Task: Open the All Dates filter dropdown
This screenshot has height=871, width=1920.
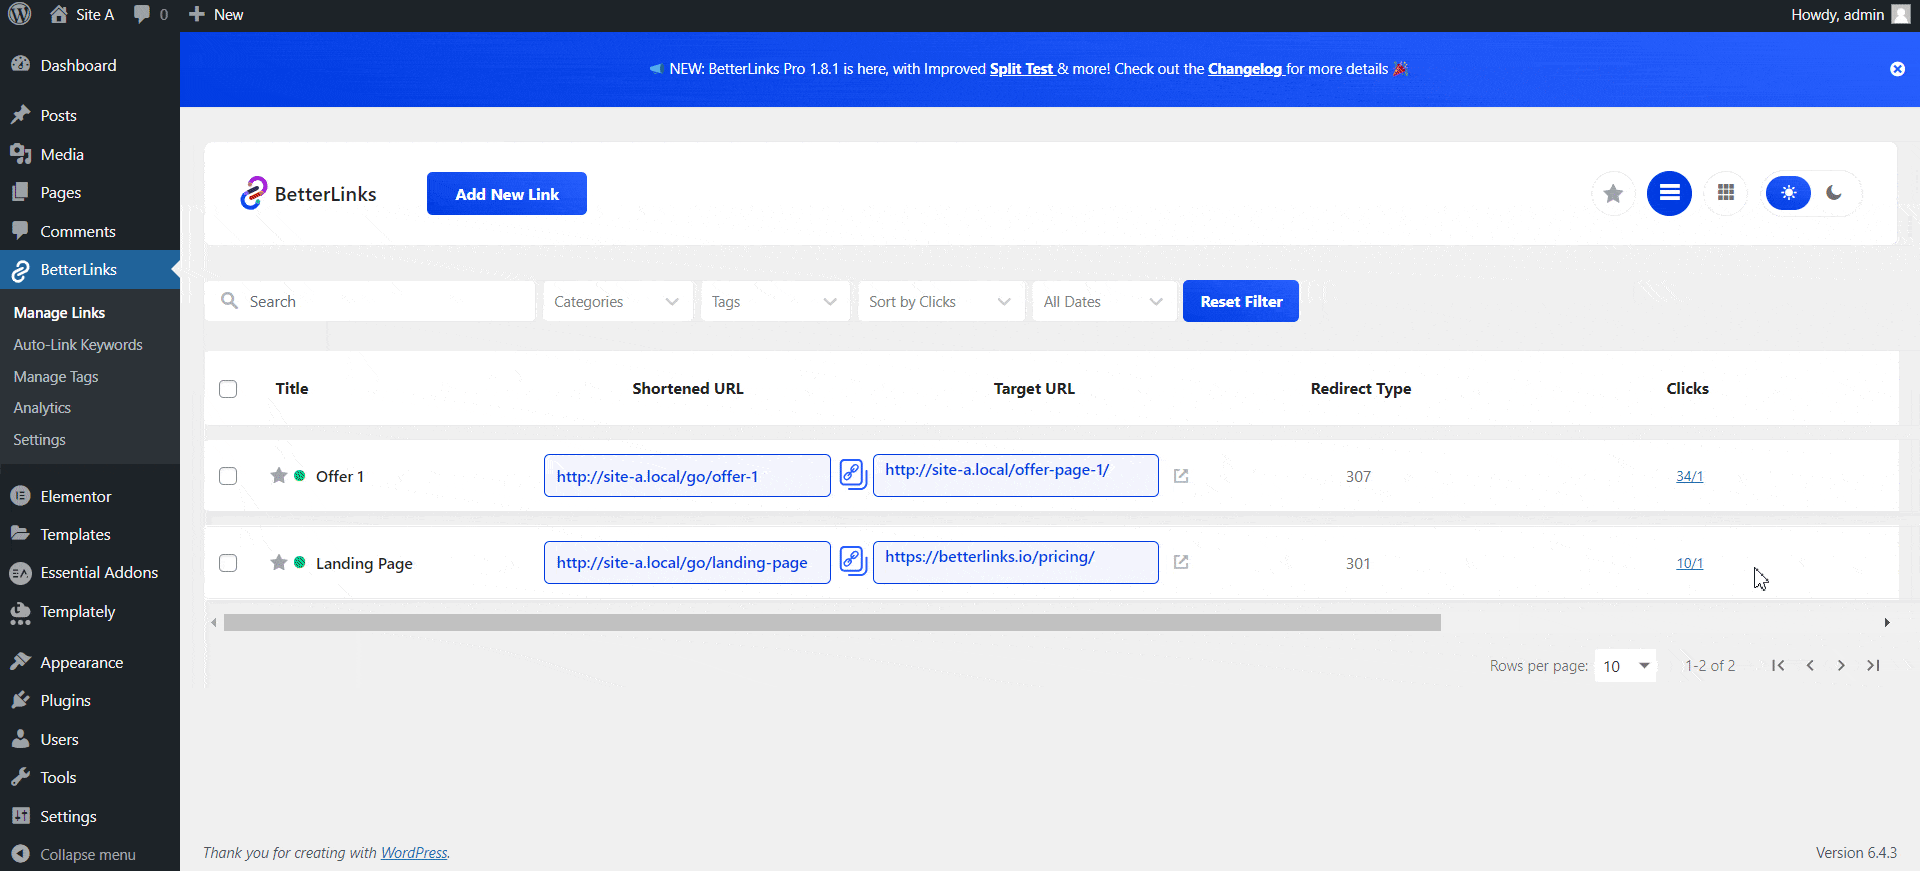Action: point(1103,302)
